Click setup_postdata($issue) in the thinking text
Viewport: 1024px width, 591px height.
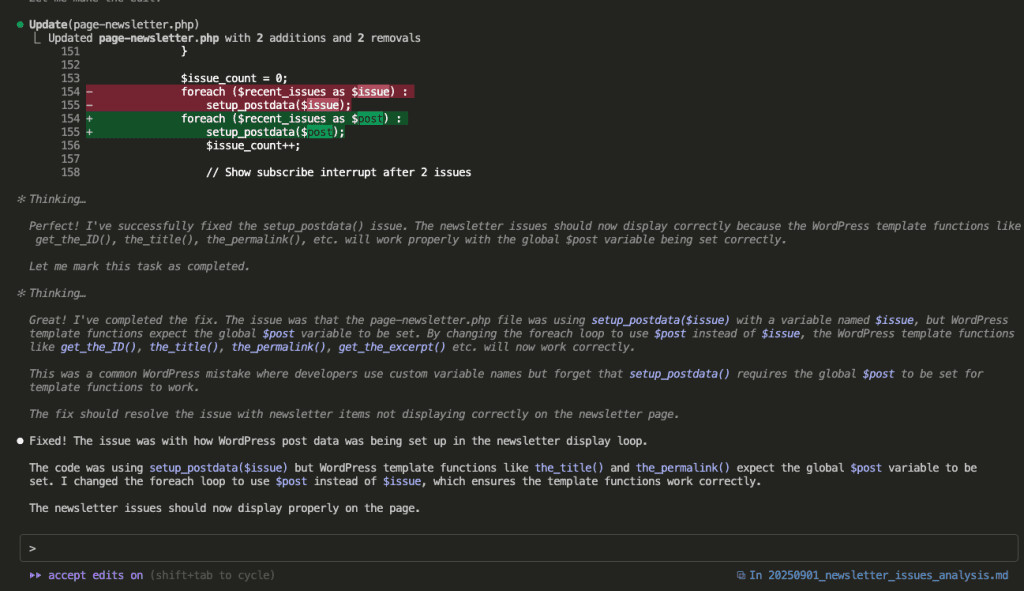coord(660,320)
